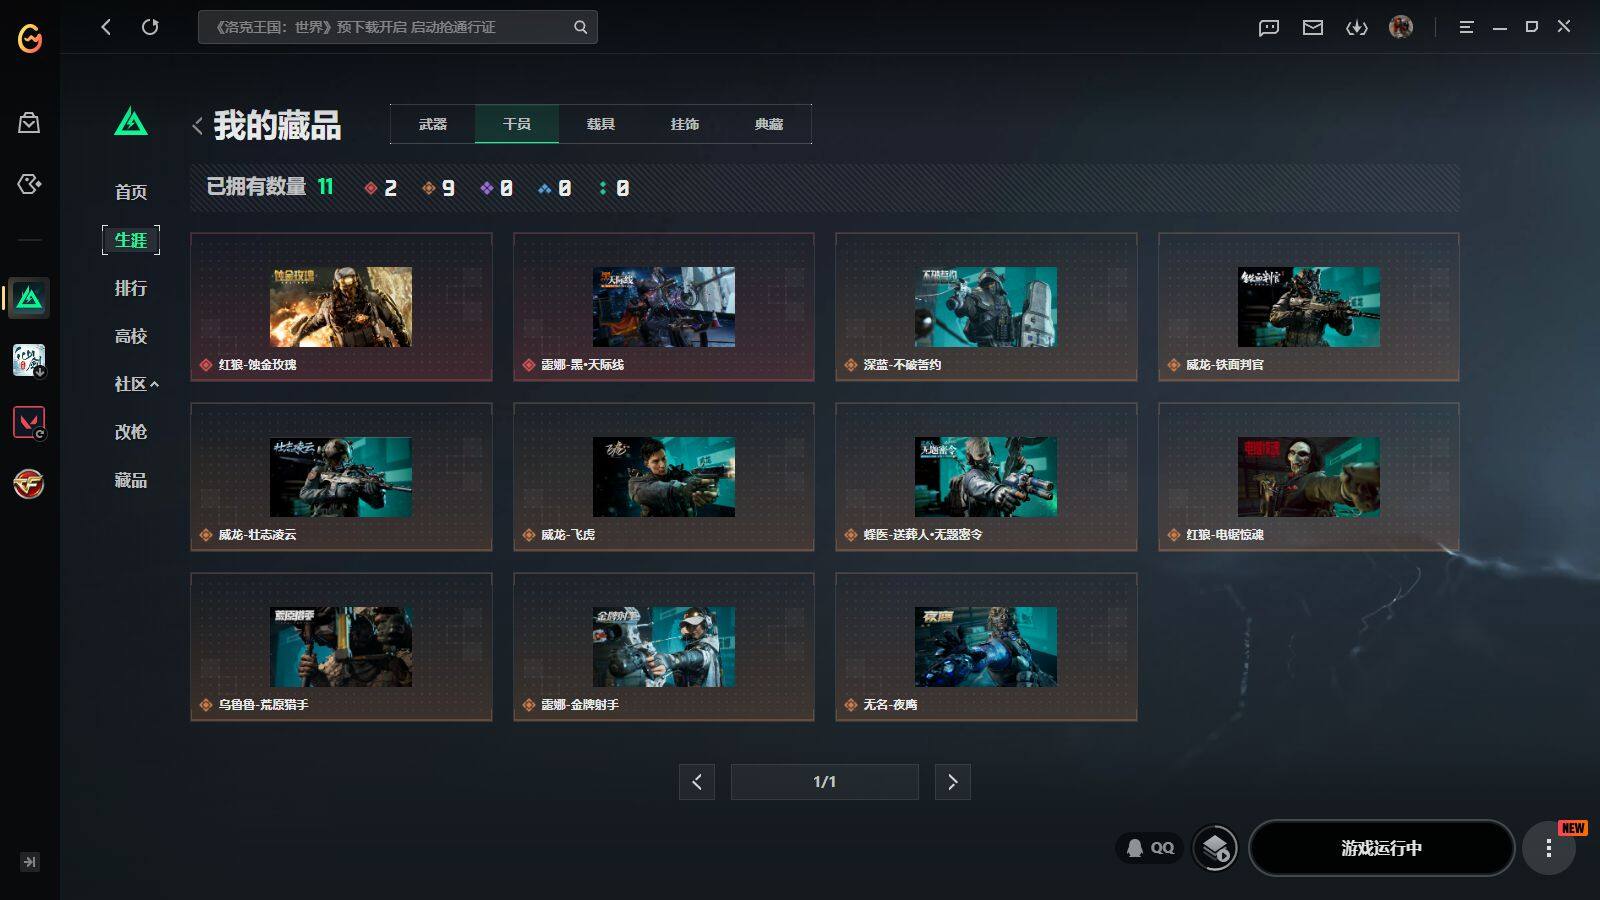The image size is (1600, 900).
Task: Open 高校 in the side menu
Action: [x=131, y=336]
